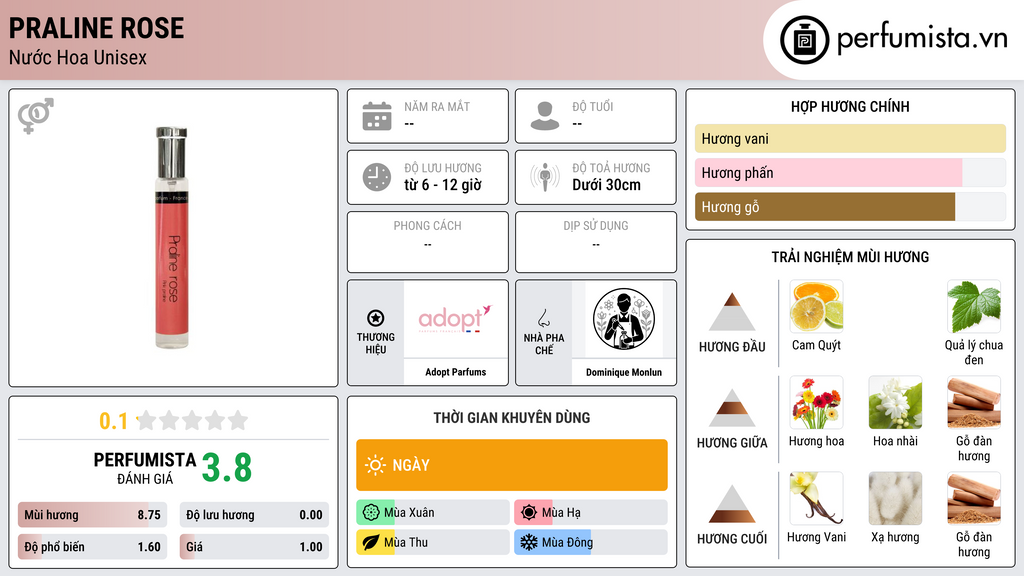The width and height of the screenshot is (1024, 576).
Task: Click the Hương hoa flowers image
Action: click(816, 402)
